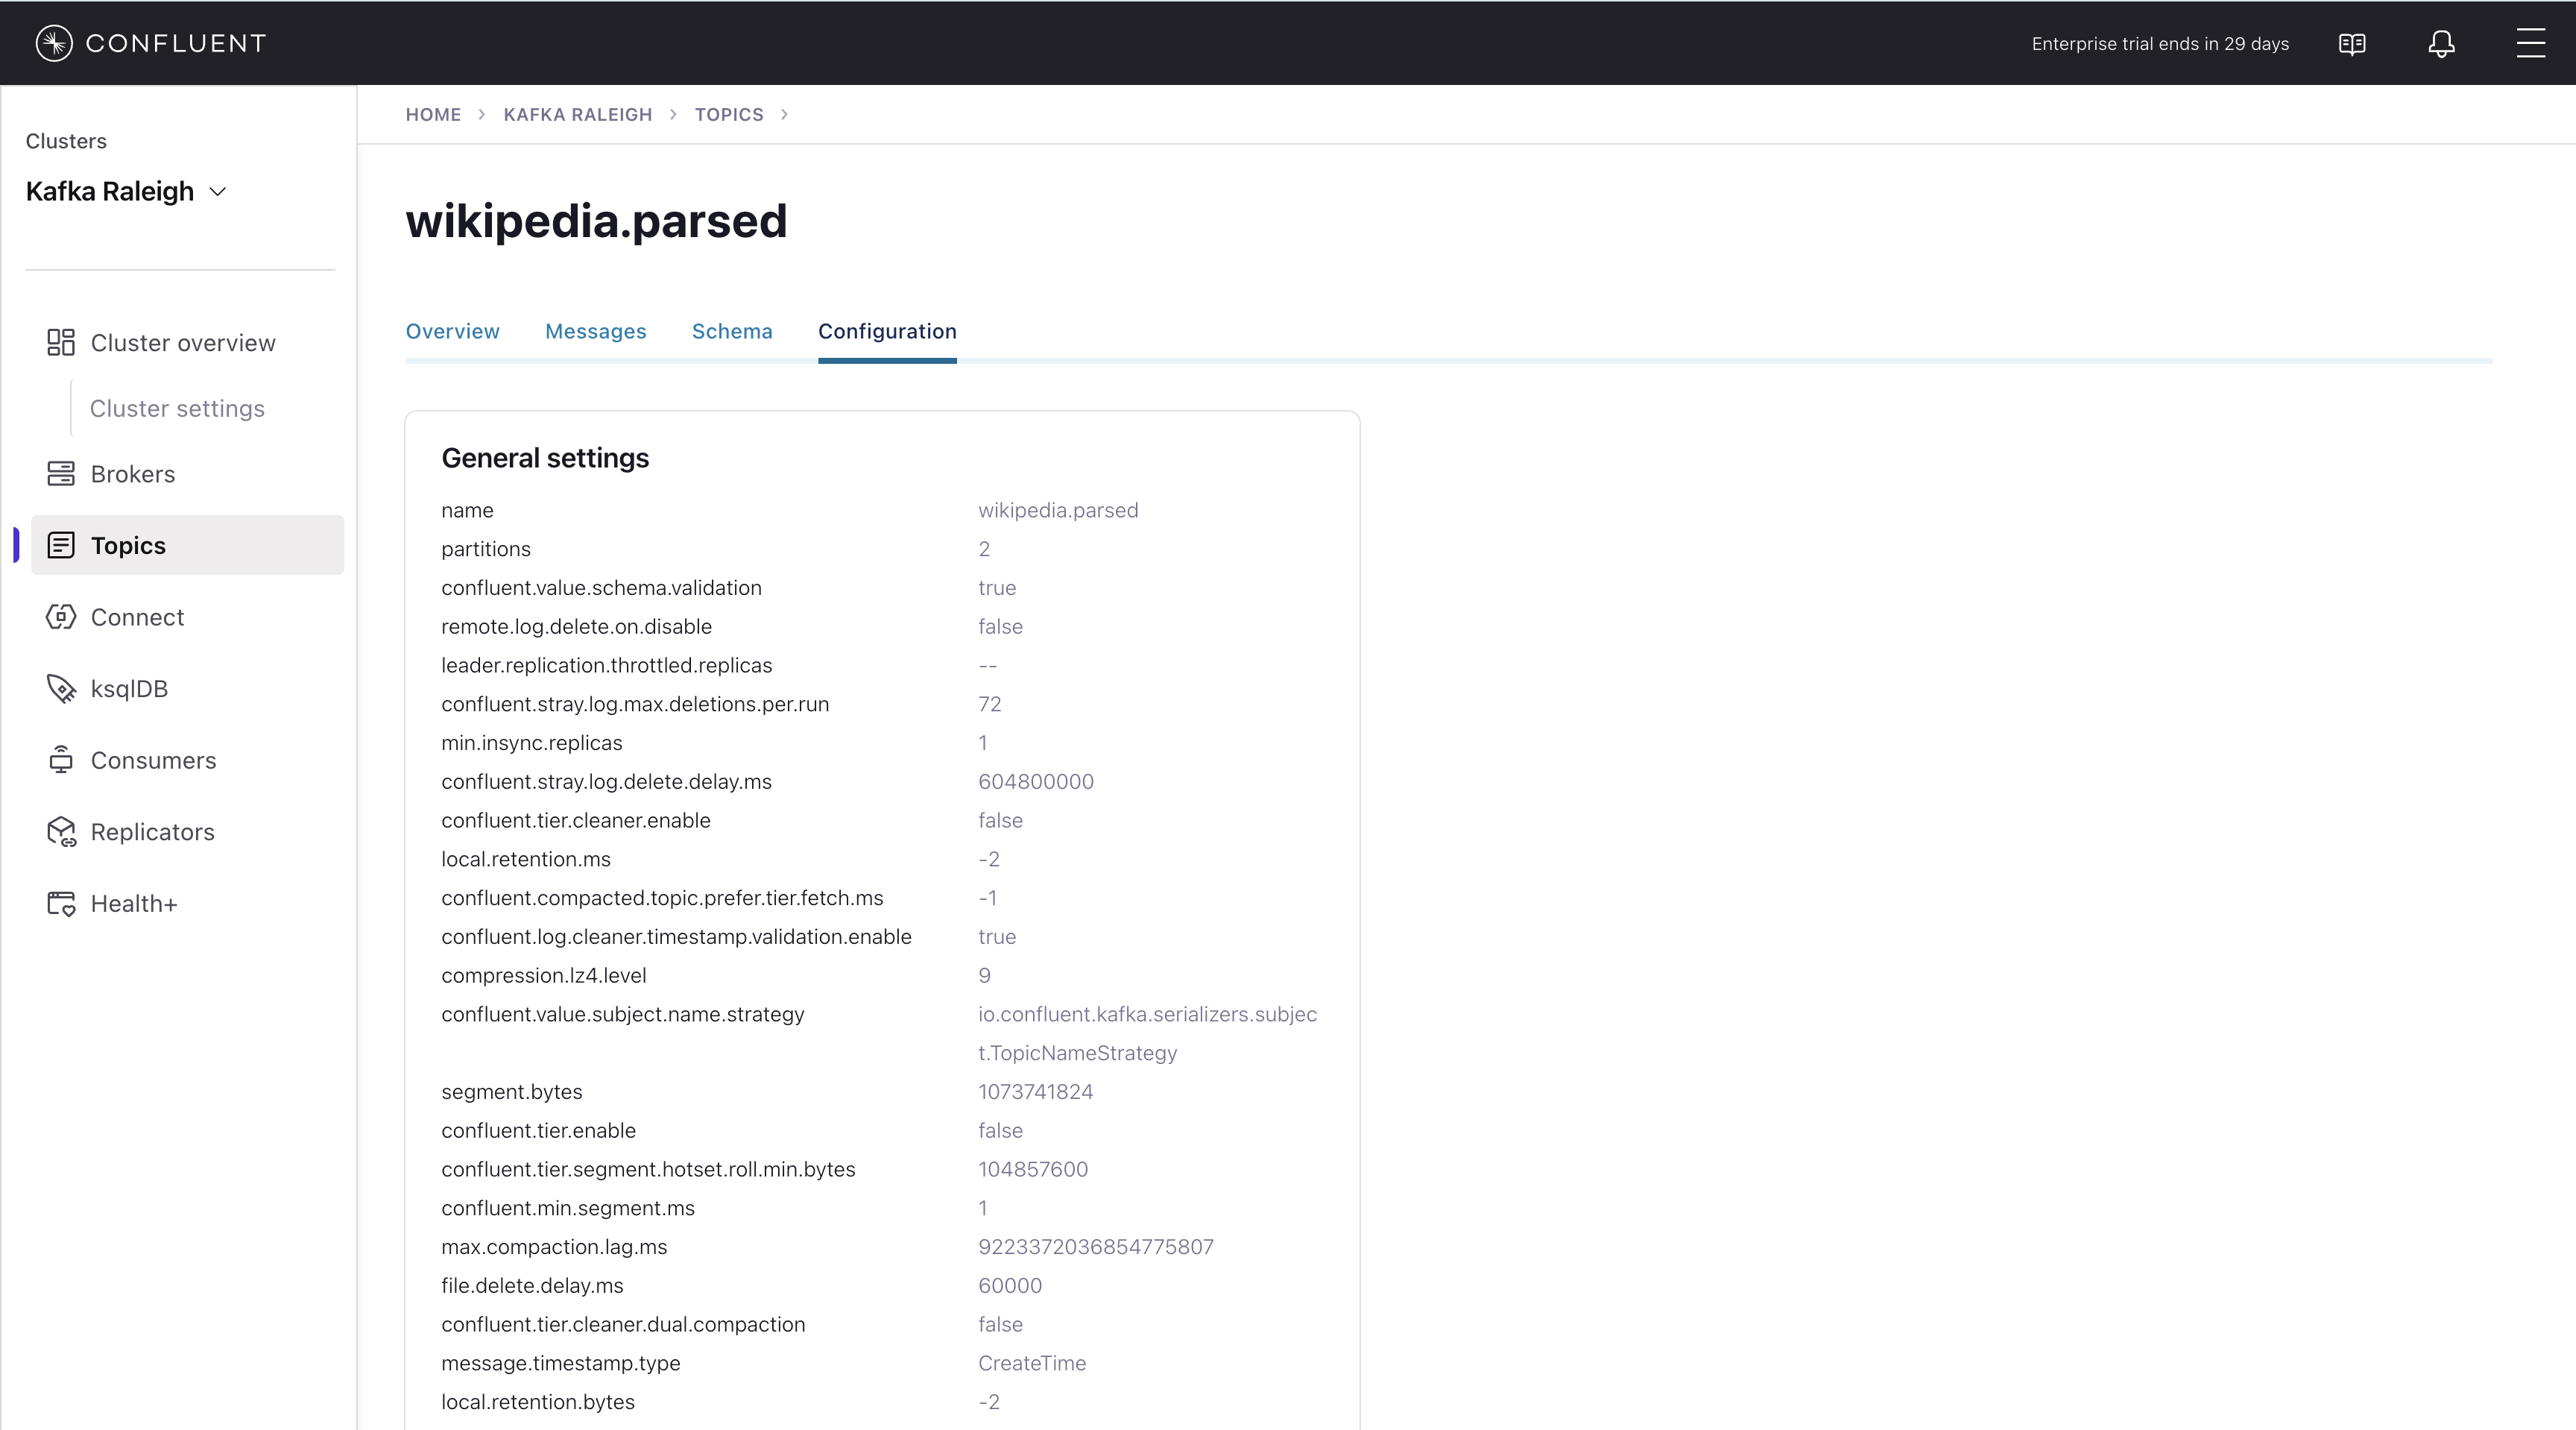
Task: Open the hamburger menu
Action: click(x=2530, y=43)
